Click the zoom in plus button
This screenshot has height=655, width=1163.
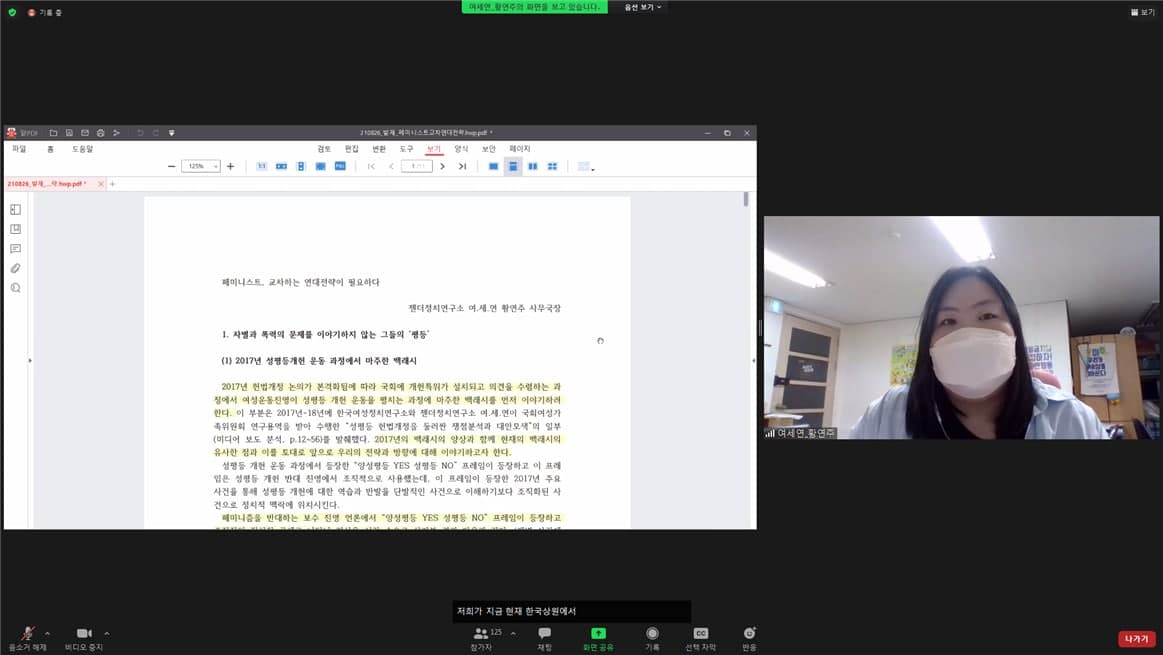tap(231, 166)
